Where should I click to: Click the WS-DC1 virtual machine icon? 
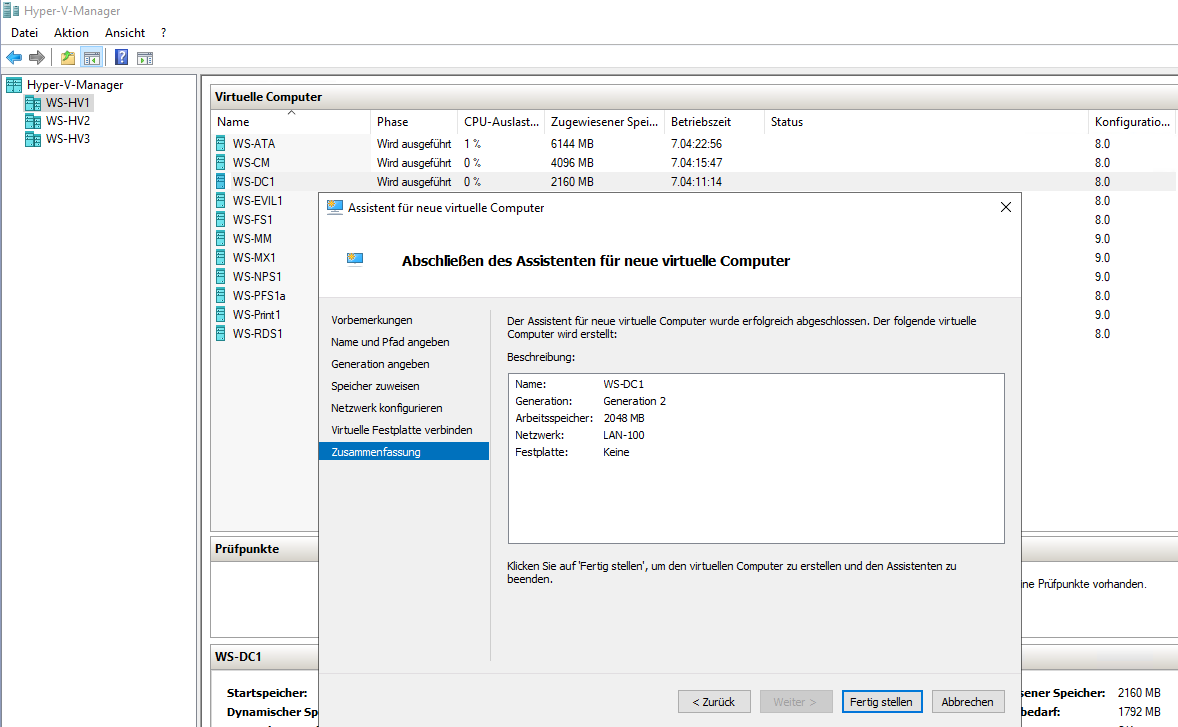[221, 181]
